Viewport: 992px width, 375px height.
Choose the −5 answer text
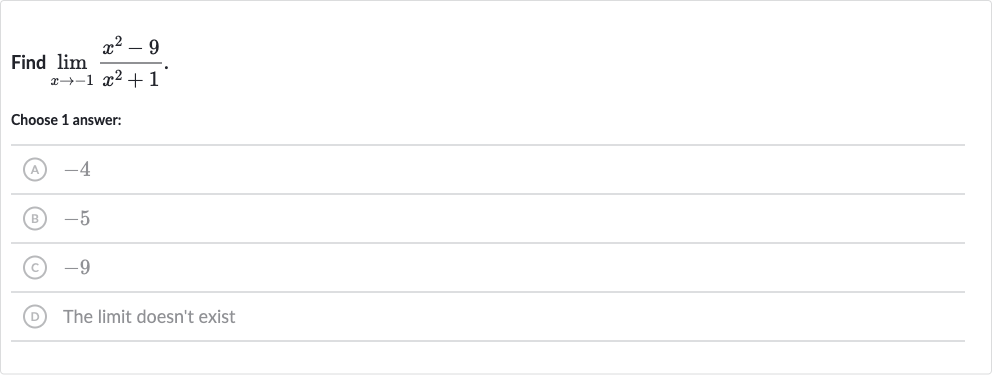tap(77, 219)
